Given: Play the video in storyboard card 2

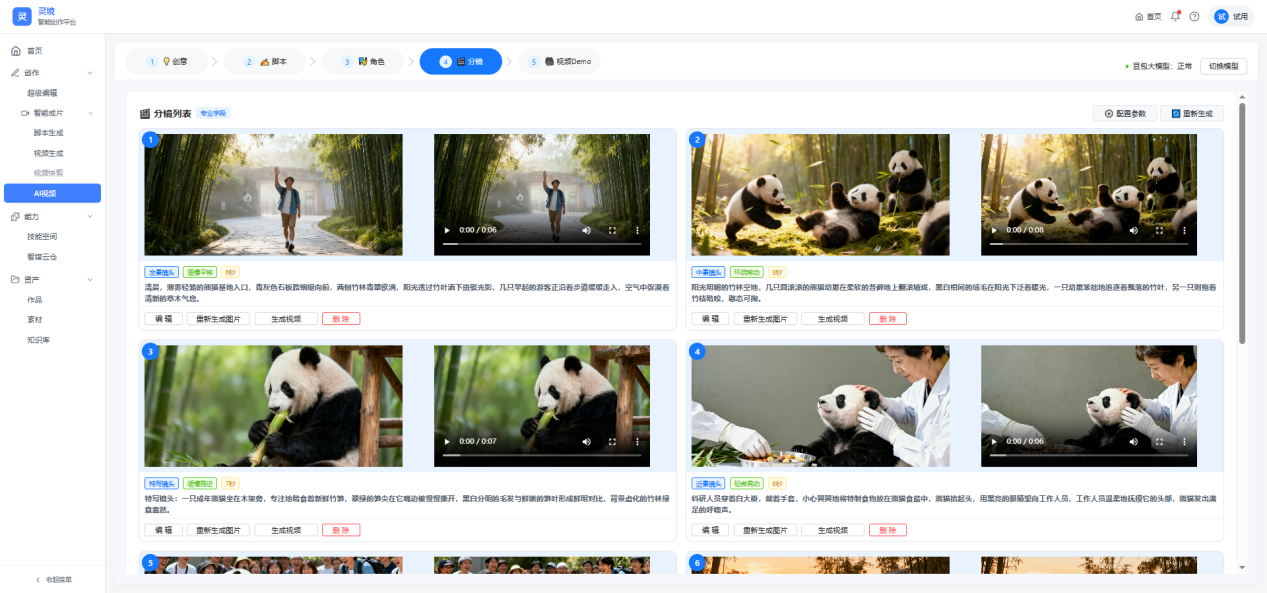Looking at the screenshot, I should (x=995, y=230).
